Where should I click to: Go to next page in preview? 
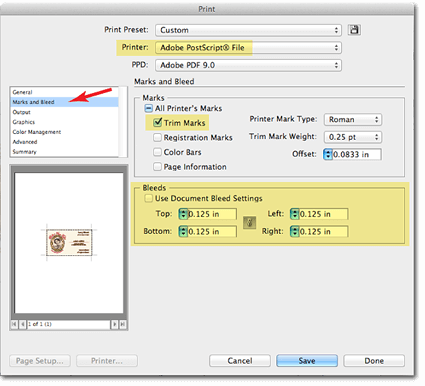pyautogui.click(x=114, y=324)
